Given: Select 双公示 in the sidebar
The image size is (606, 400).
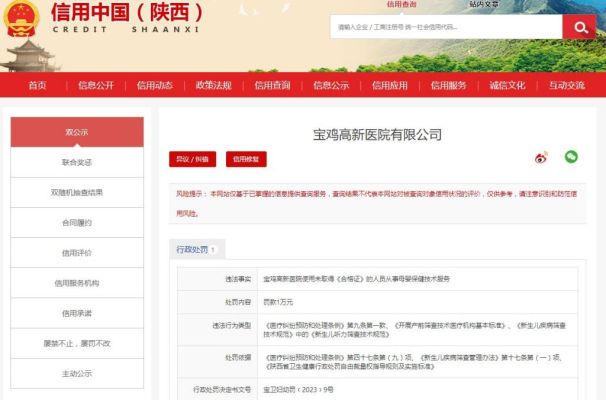Looking at the screenshot, I should pos(77,132).
